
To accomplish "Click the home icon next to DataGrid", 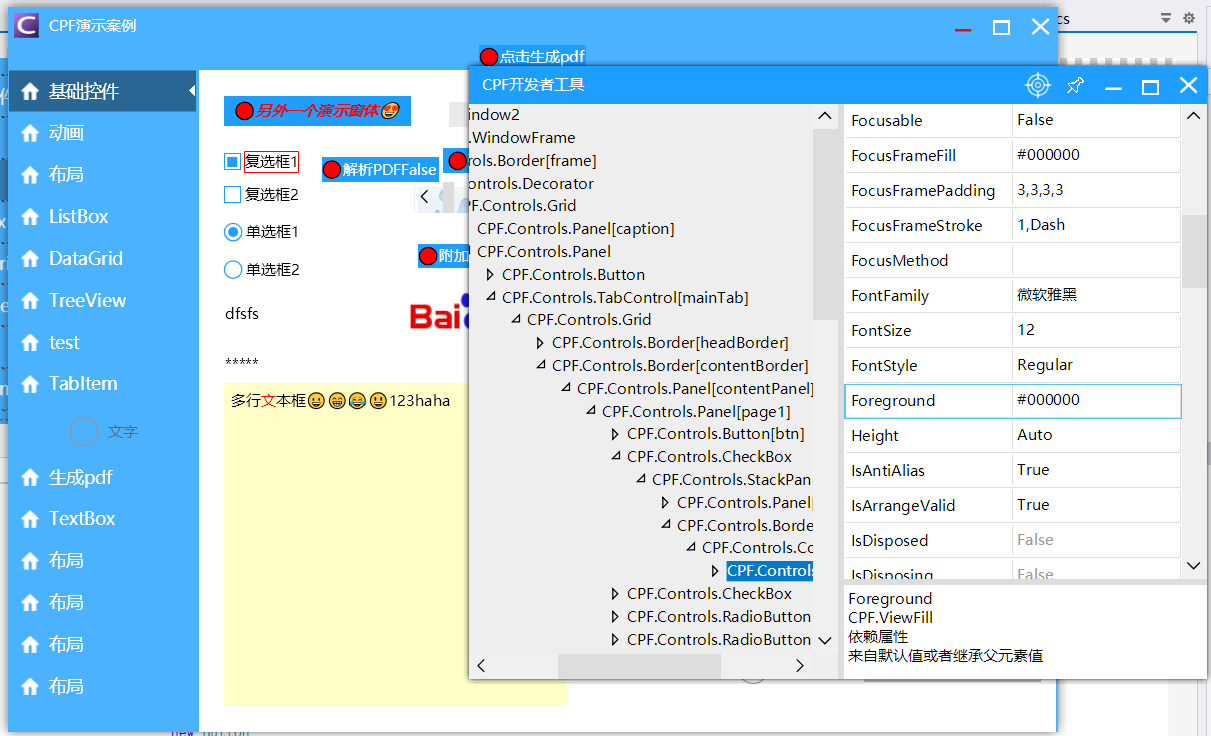I will [29, 259].
